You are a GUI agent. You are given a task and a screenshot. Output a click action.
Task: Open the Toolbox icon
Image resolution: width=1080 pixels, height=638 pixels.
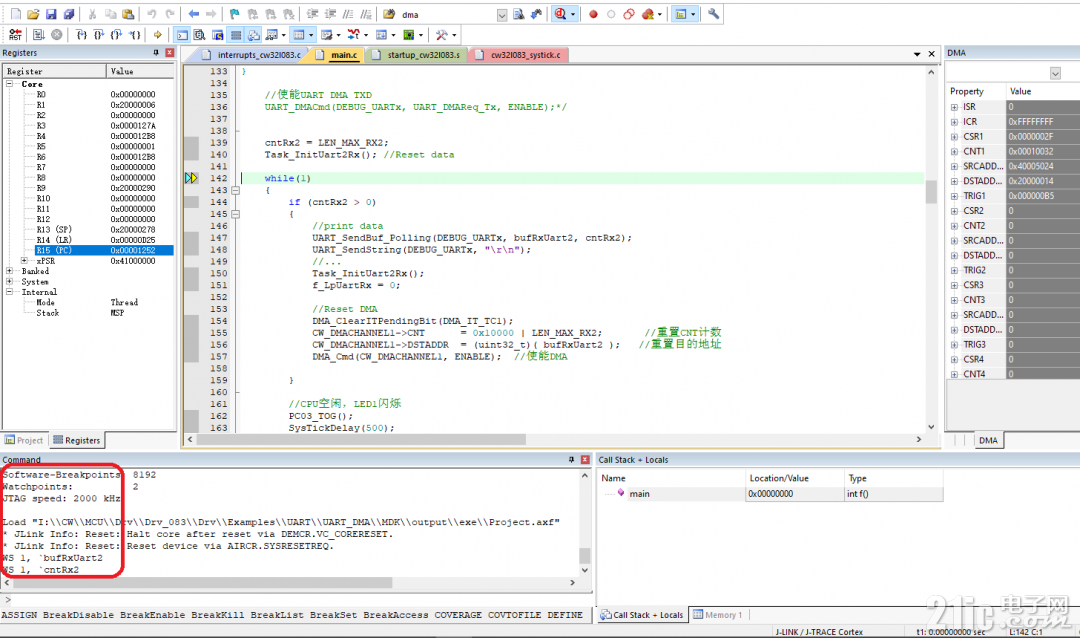pyautogui.click(x=442, y=34)
